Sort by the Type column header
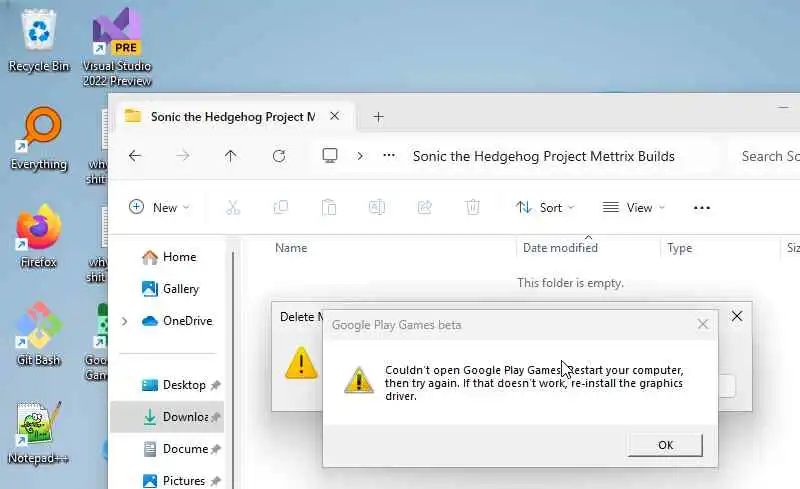This screenshot has width=800, height=489. coord(680,248)
